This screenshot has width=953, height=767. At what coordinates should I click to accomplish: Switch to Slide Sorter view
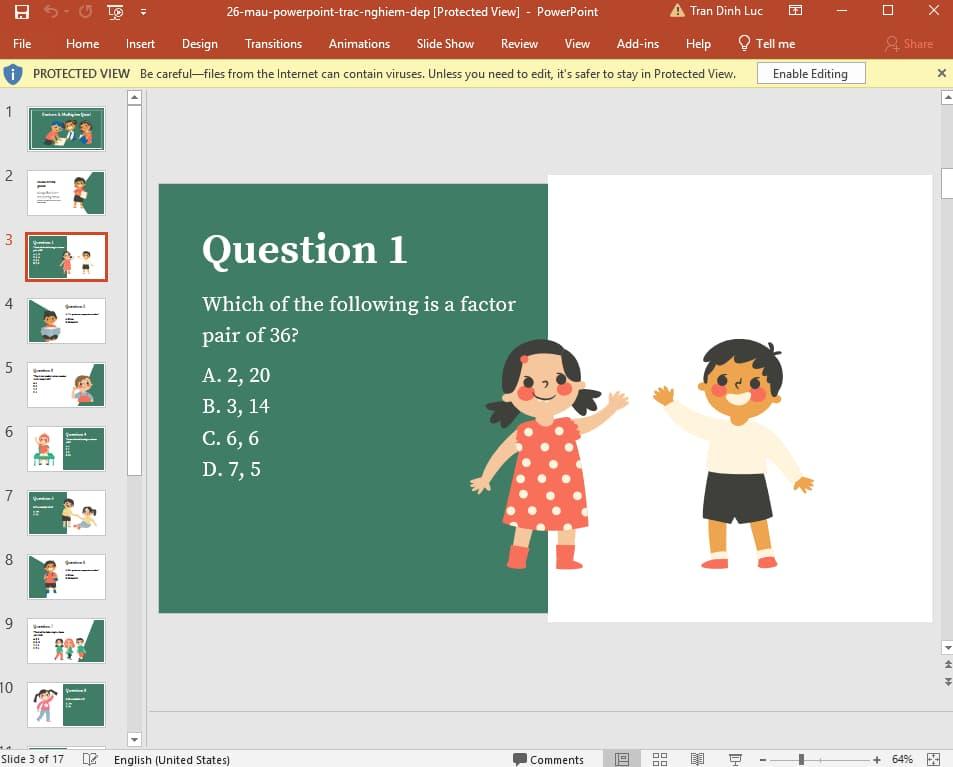click(659, 759)
